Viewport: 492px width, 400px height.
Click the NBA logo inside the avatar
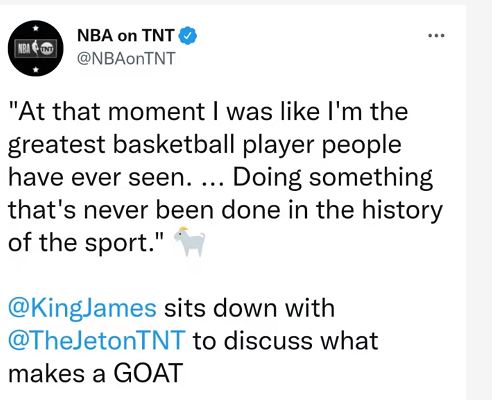click(x=26, y=49)
